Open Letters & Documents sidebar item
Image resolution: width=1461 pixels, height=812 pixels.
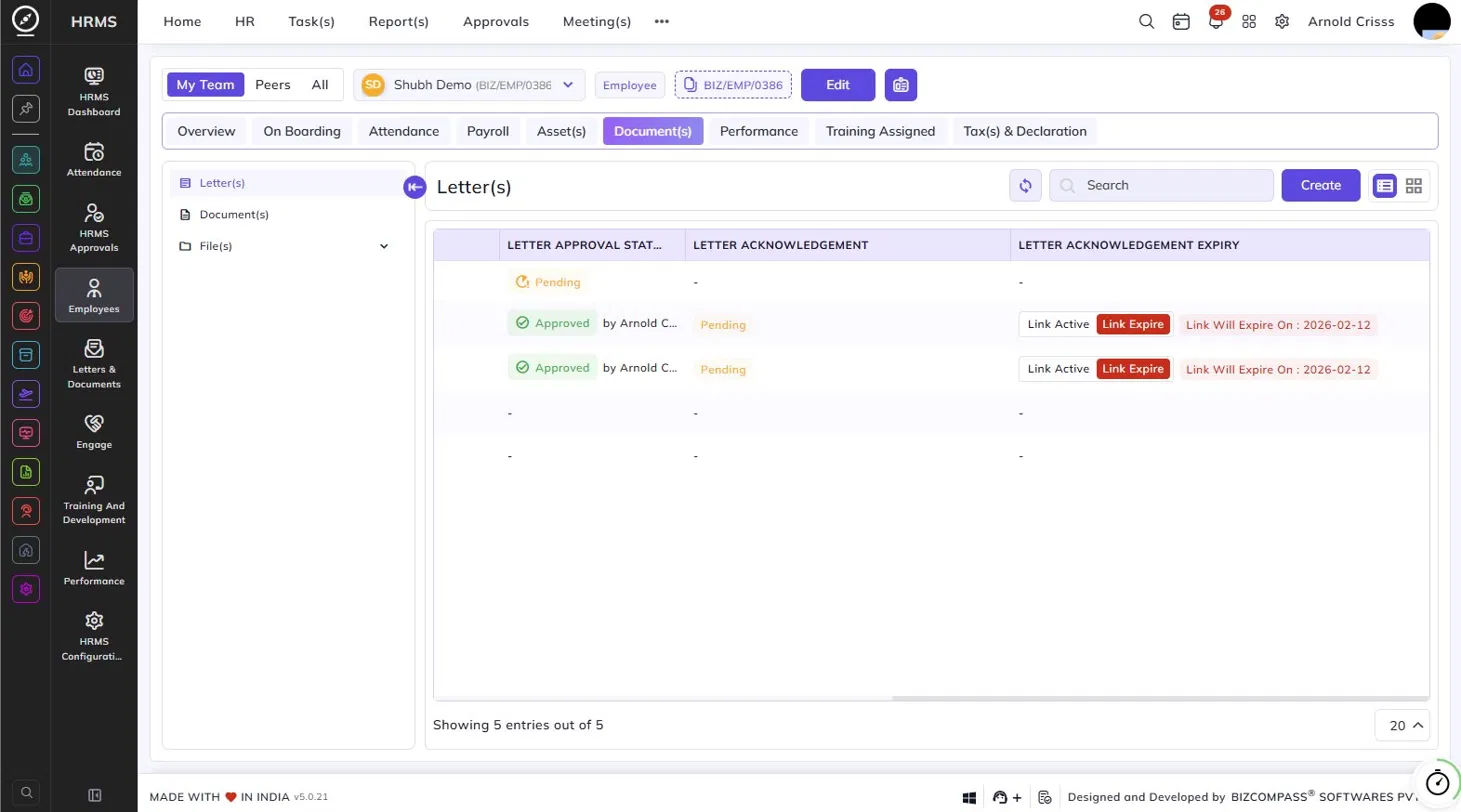94,363
